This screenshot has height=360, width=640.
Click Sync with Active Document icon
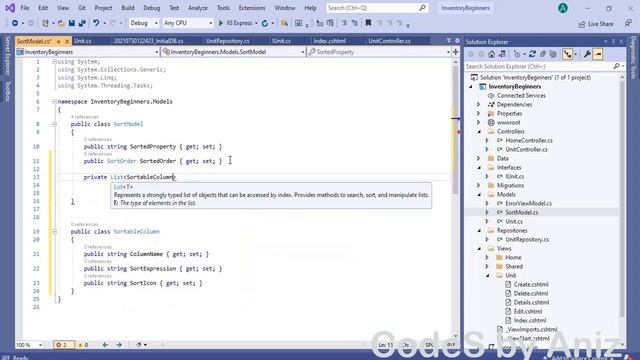point(532,54)
